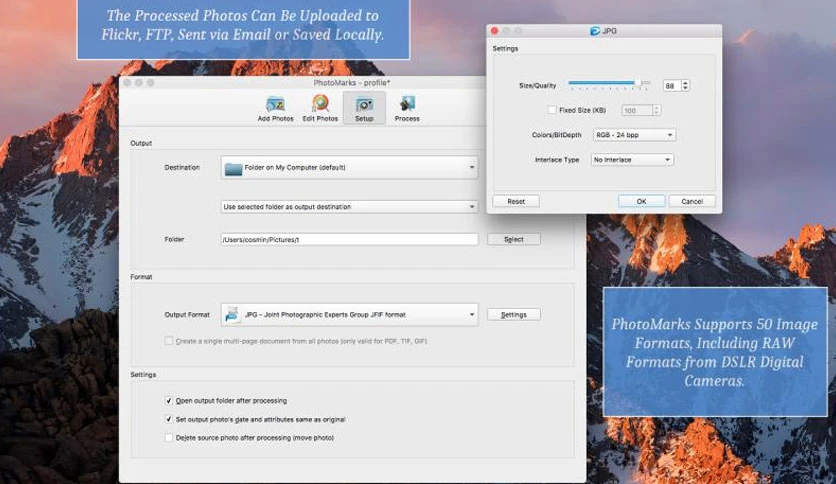The height and width of the screenshot is (484, 836).
Task: Click the PhotoMarks - profile* window title
Action: coord(352,83)
